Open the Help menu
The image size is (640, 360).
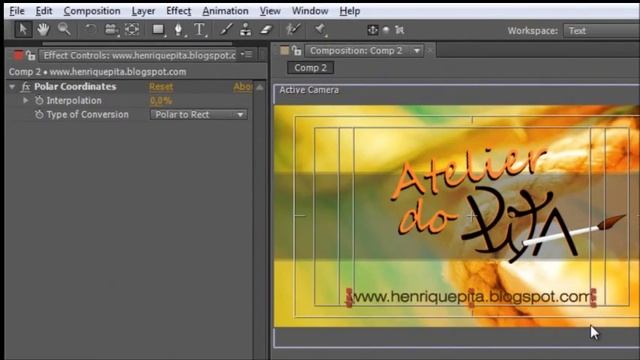(350, 11)
